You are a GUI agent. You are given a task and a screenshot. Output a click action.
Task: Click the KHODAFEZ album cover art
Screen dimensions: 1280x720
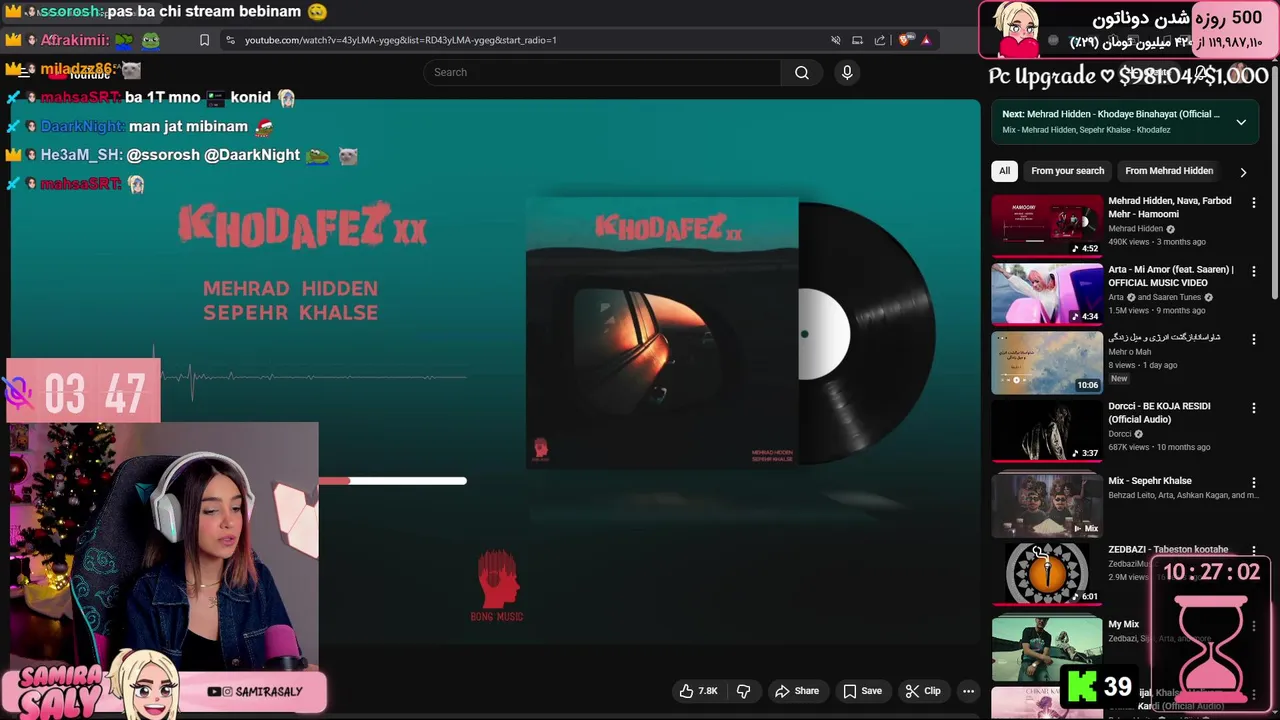click(662, 333)
